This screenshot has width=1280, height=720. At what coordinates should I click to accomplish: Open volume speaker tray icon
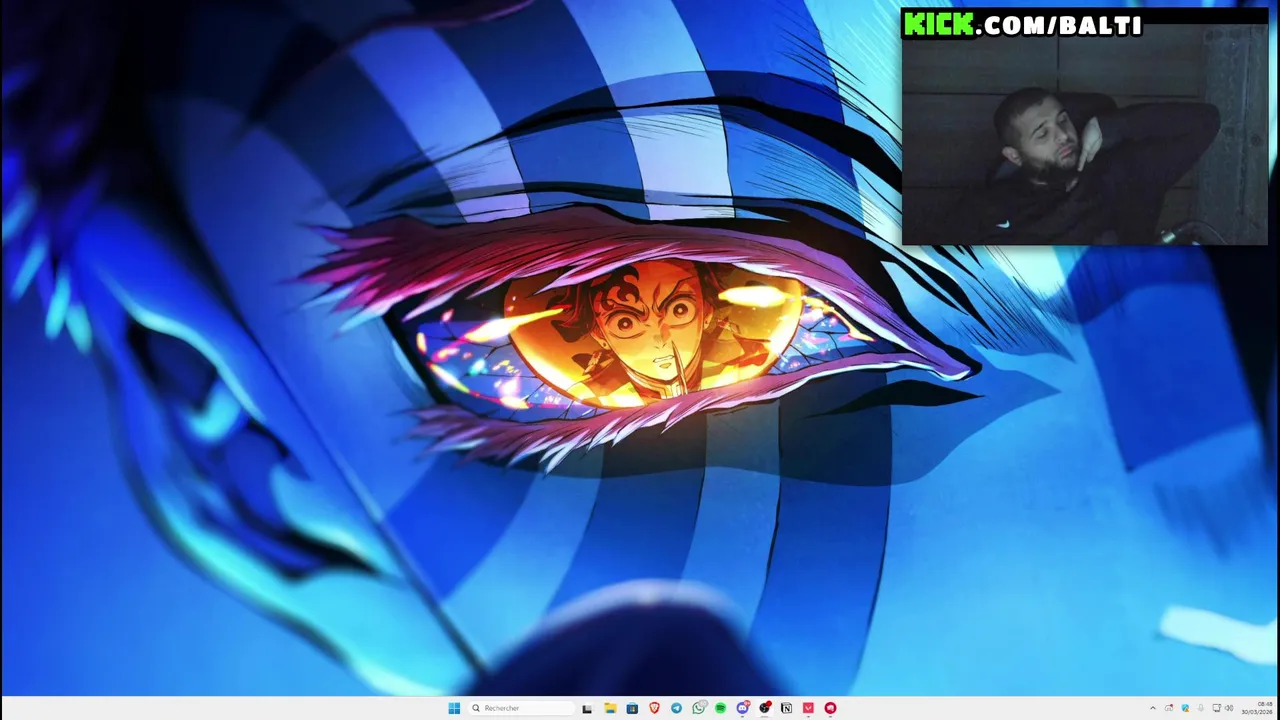(x=1229, y=708)
